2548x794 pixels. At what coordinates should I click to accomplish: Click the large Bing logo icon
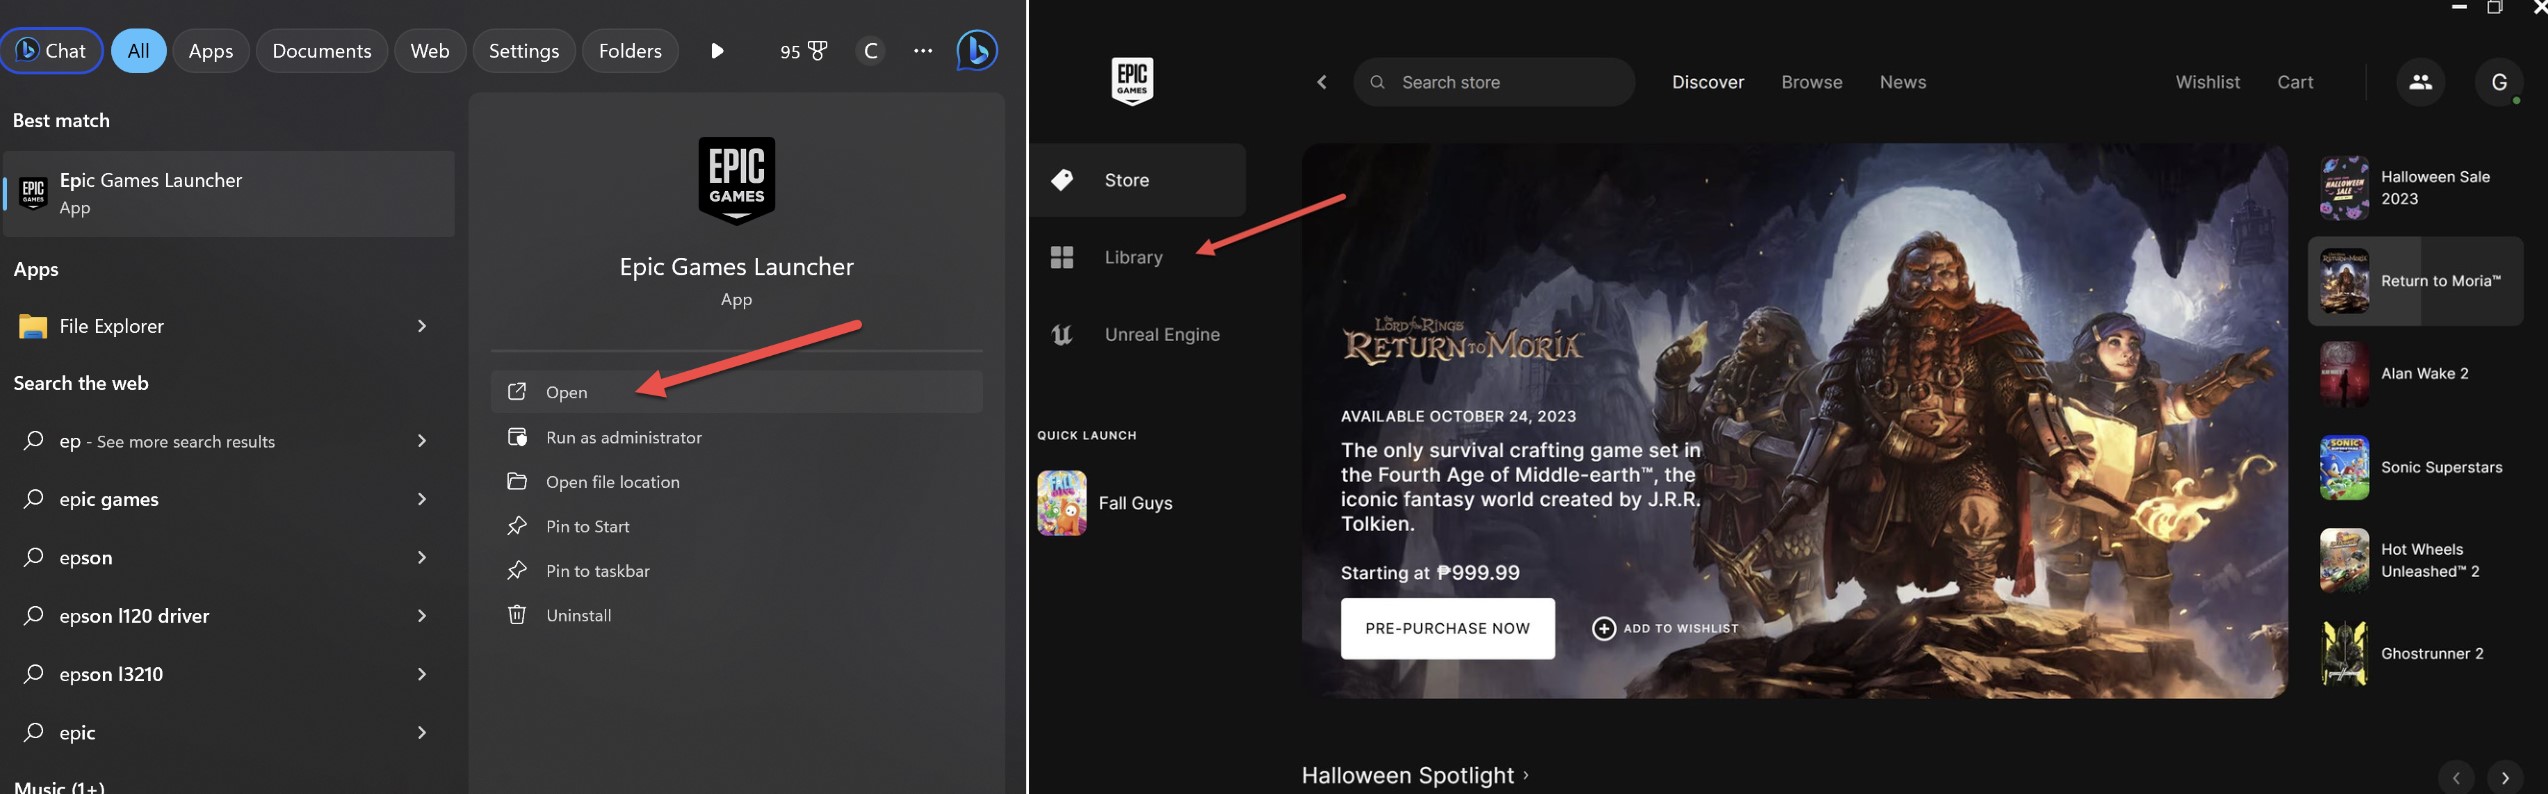(x=977, y=50)
